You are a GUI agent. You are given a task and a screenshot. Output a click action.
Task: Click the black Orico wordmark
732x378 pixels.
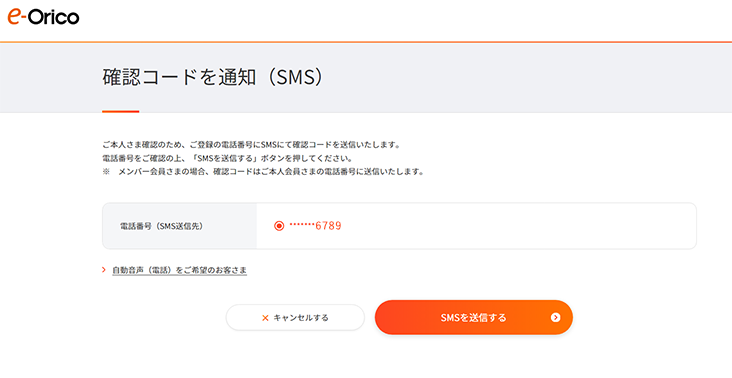(53, 18)
